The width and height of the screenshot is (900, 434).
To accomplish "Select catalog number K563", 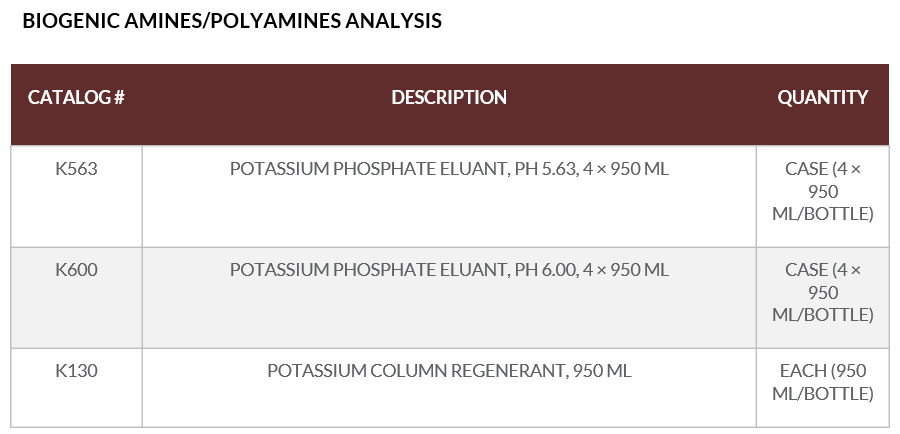I will (76, 169).
